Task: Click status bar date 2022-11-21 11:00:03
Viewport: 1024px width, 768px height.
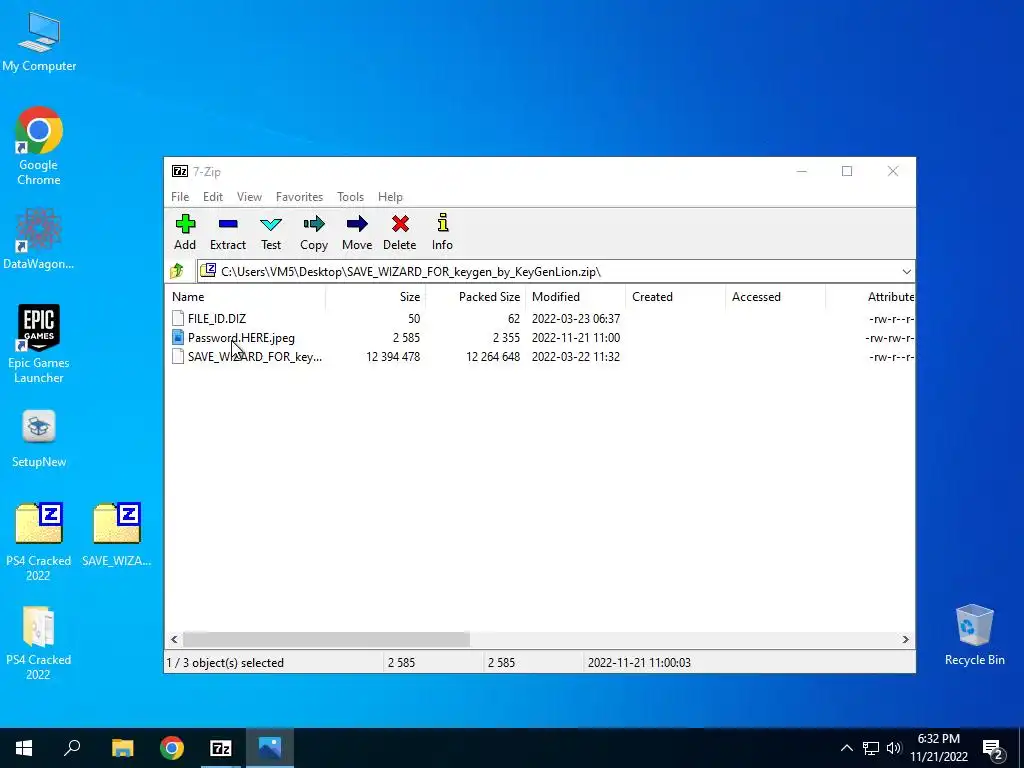Action: click(639, 662)
